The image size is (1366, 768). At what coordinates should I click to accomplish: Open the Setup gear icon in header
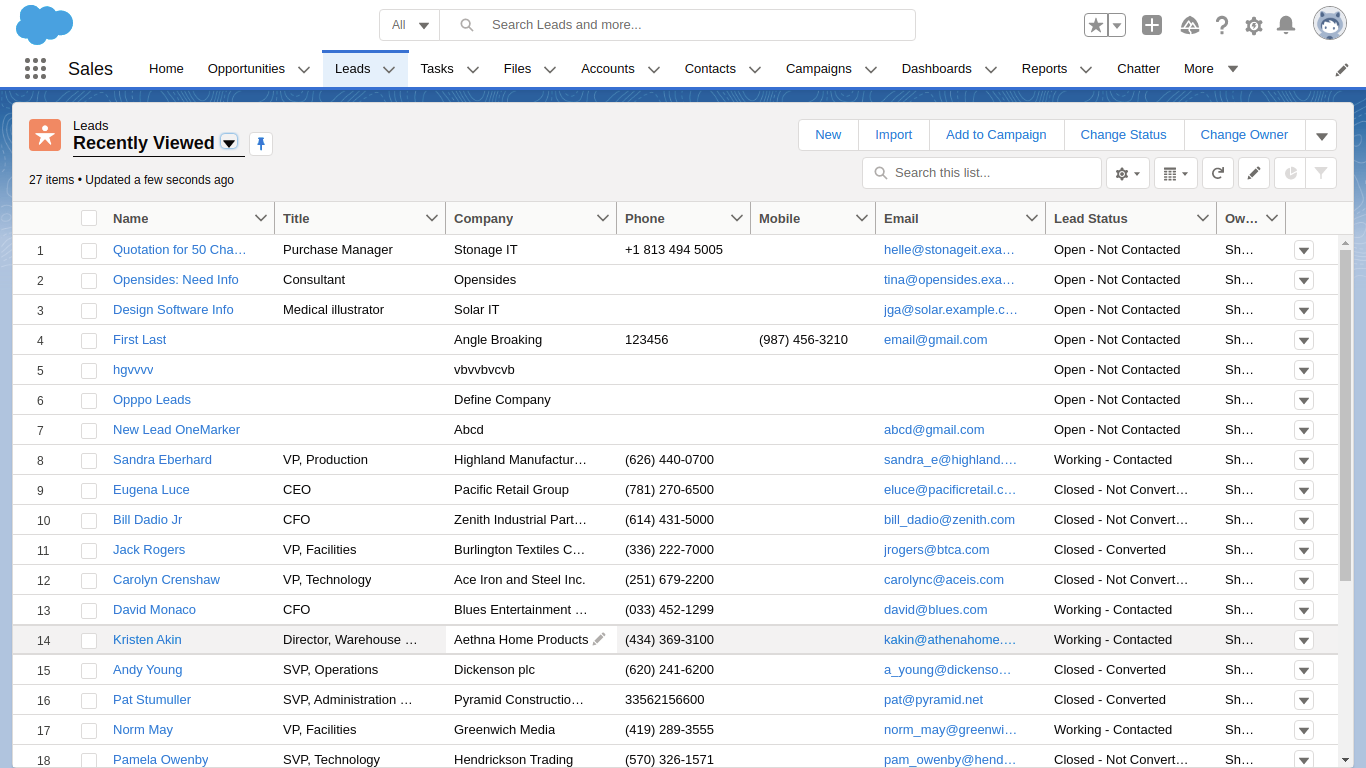click(x=1254, y=25)
